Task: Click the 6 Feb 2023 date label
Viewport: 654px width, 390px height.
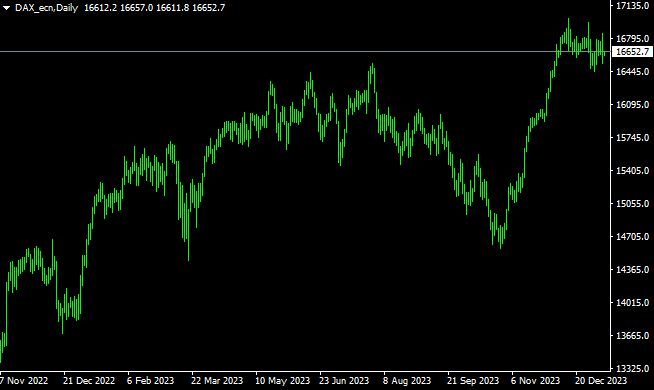Action: tap(150, 380)
